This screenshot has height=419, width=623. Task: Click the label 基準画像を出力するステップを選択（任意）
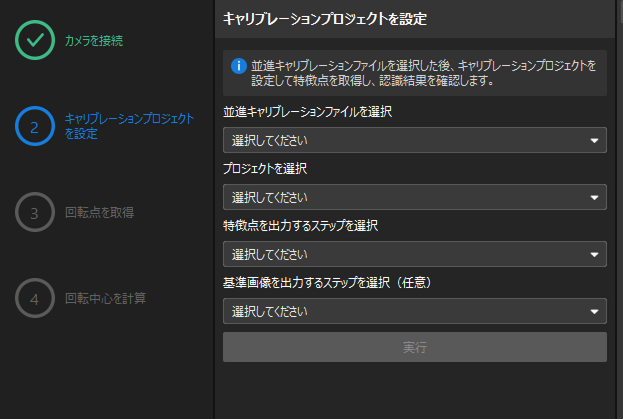[327, 282]
